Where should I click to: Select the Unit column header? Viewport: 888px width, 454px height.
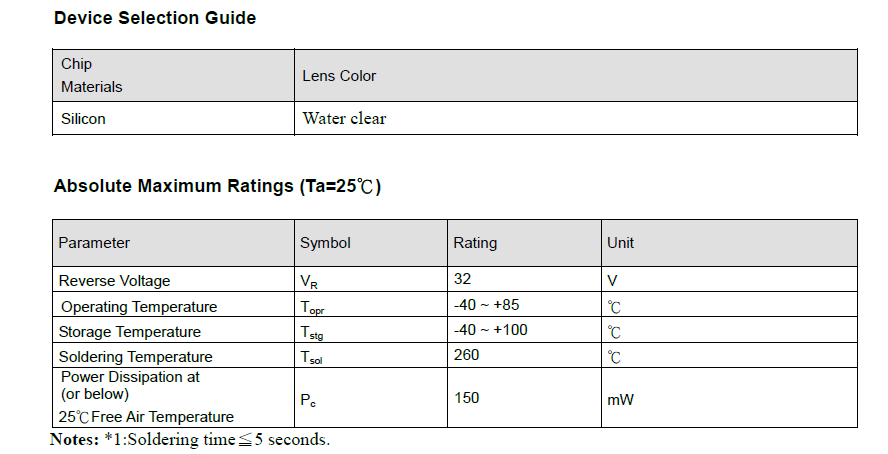620,243
